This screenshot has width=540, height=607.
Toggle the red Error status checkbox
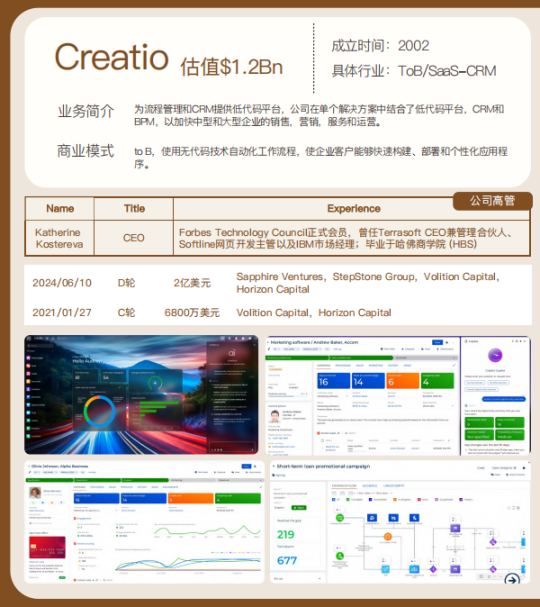(x=419, y=499)
